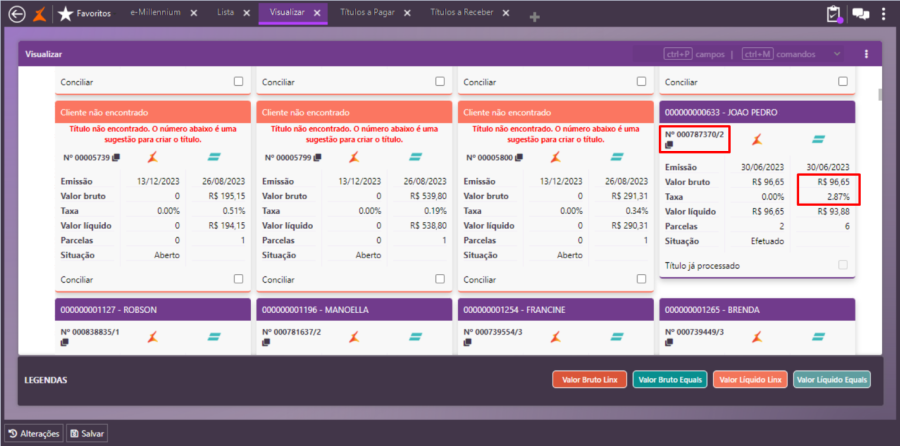Select header 000000001254 - FRANCINE
Viewport: 900px width, 446px height.
point(556,309)
